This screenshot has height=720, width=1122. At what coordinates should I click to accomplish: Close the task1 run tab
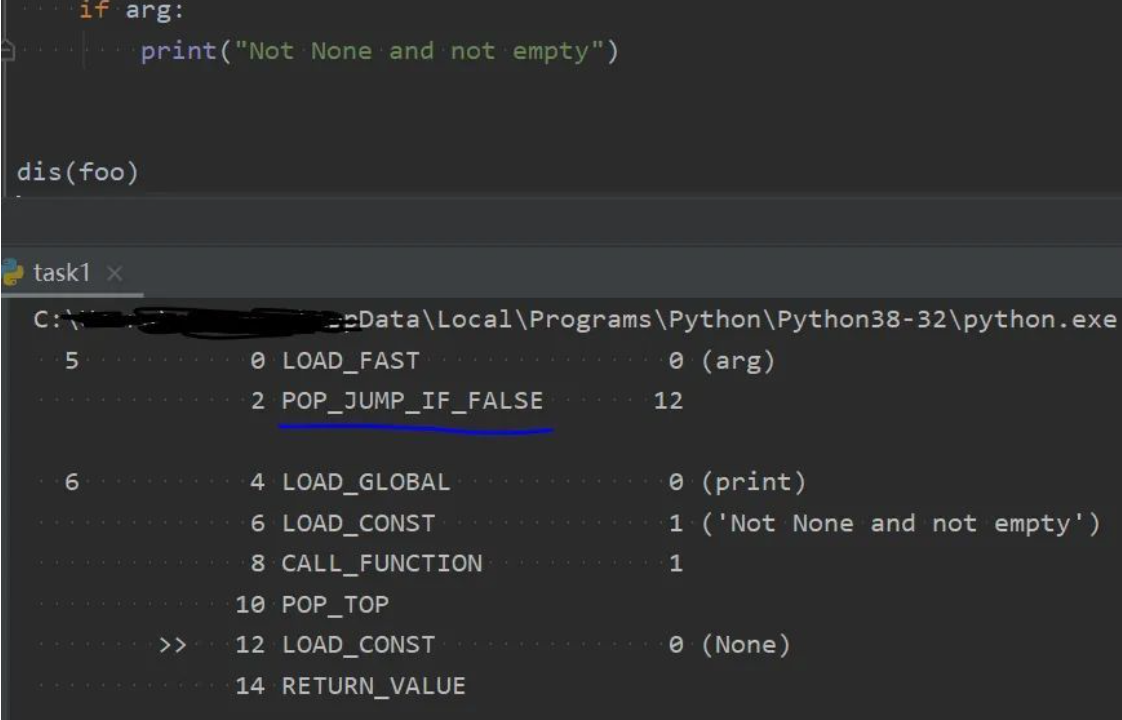(x=114, y=274)
